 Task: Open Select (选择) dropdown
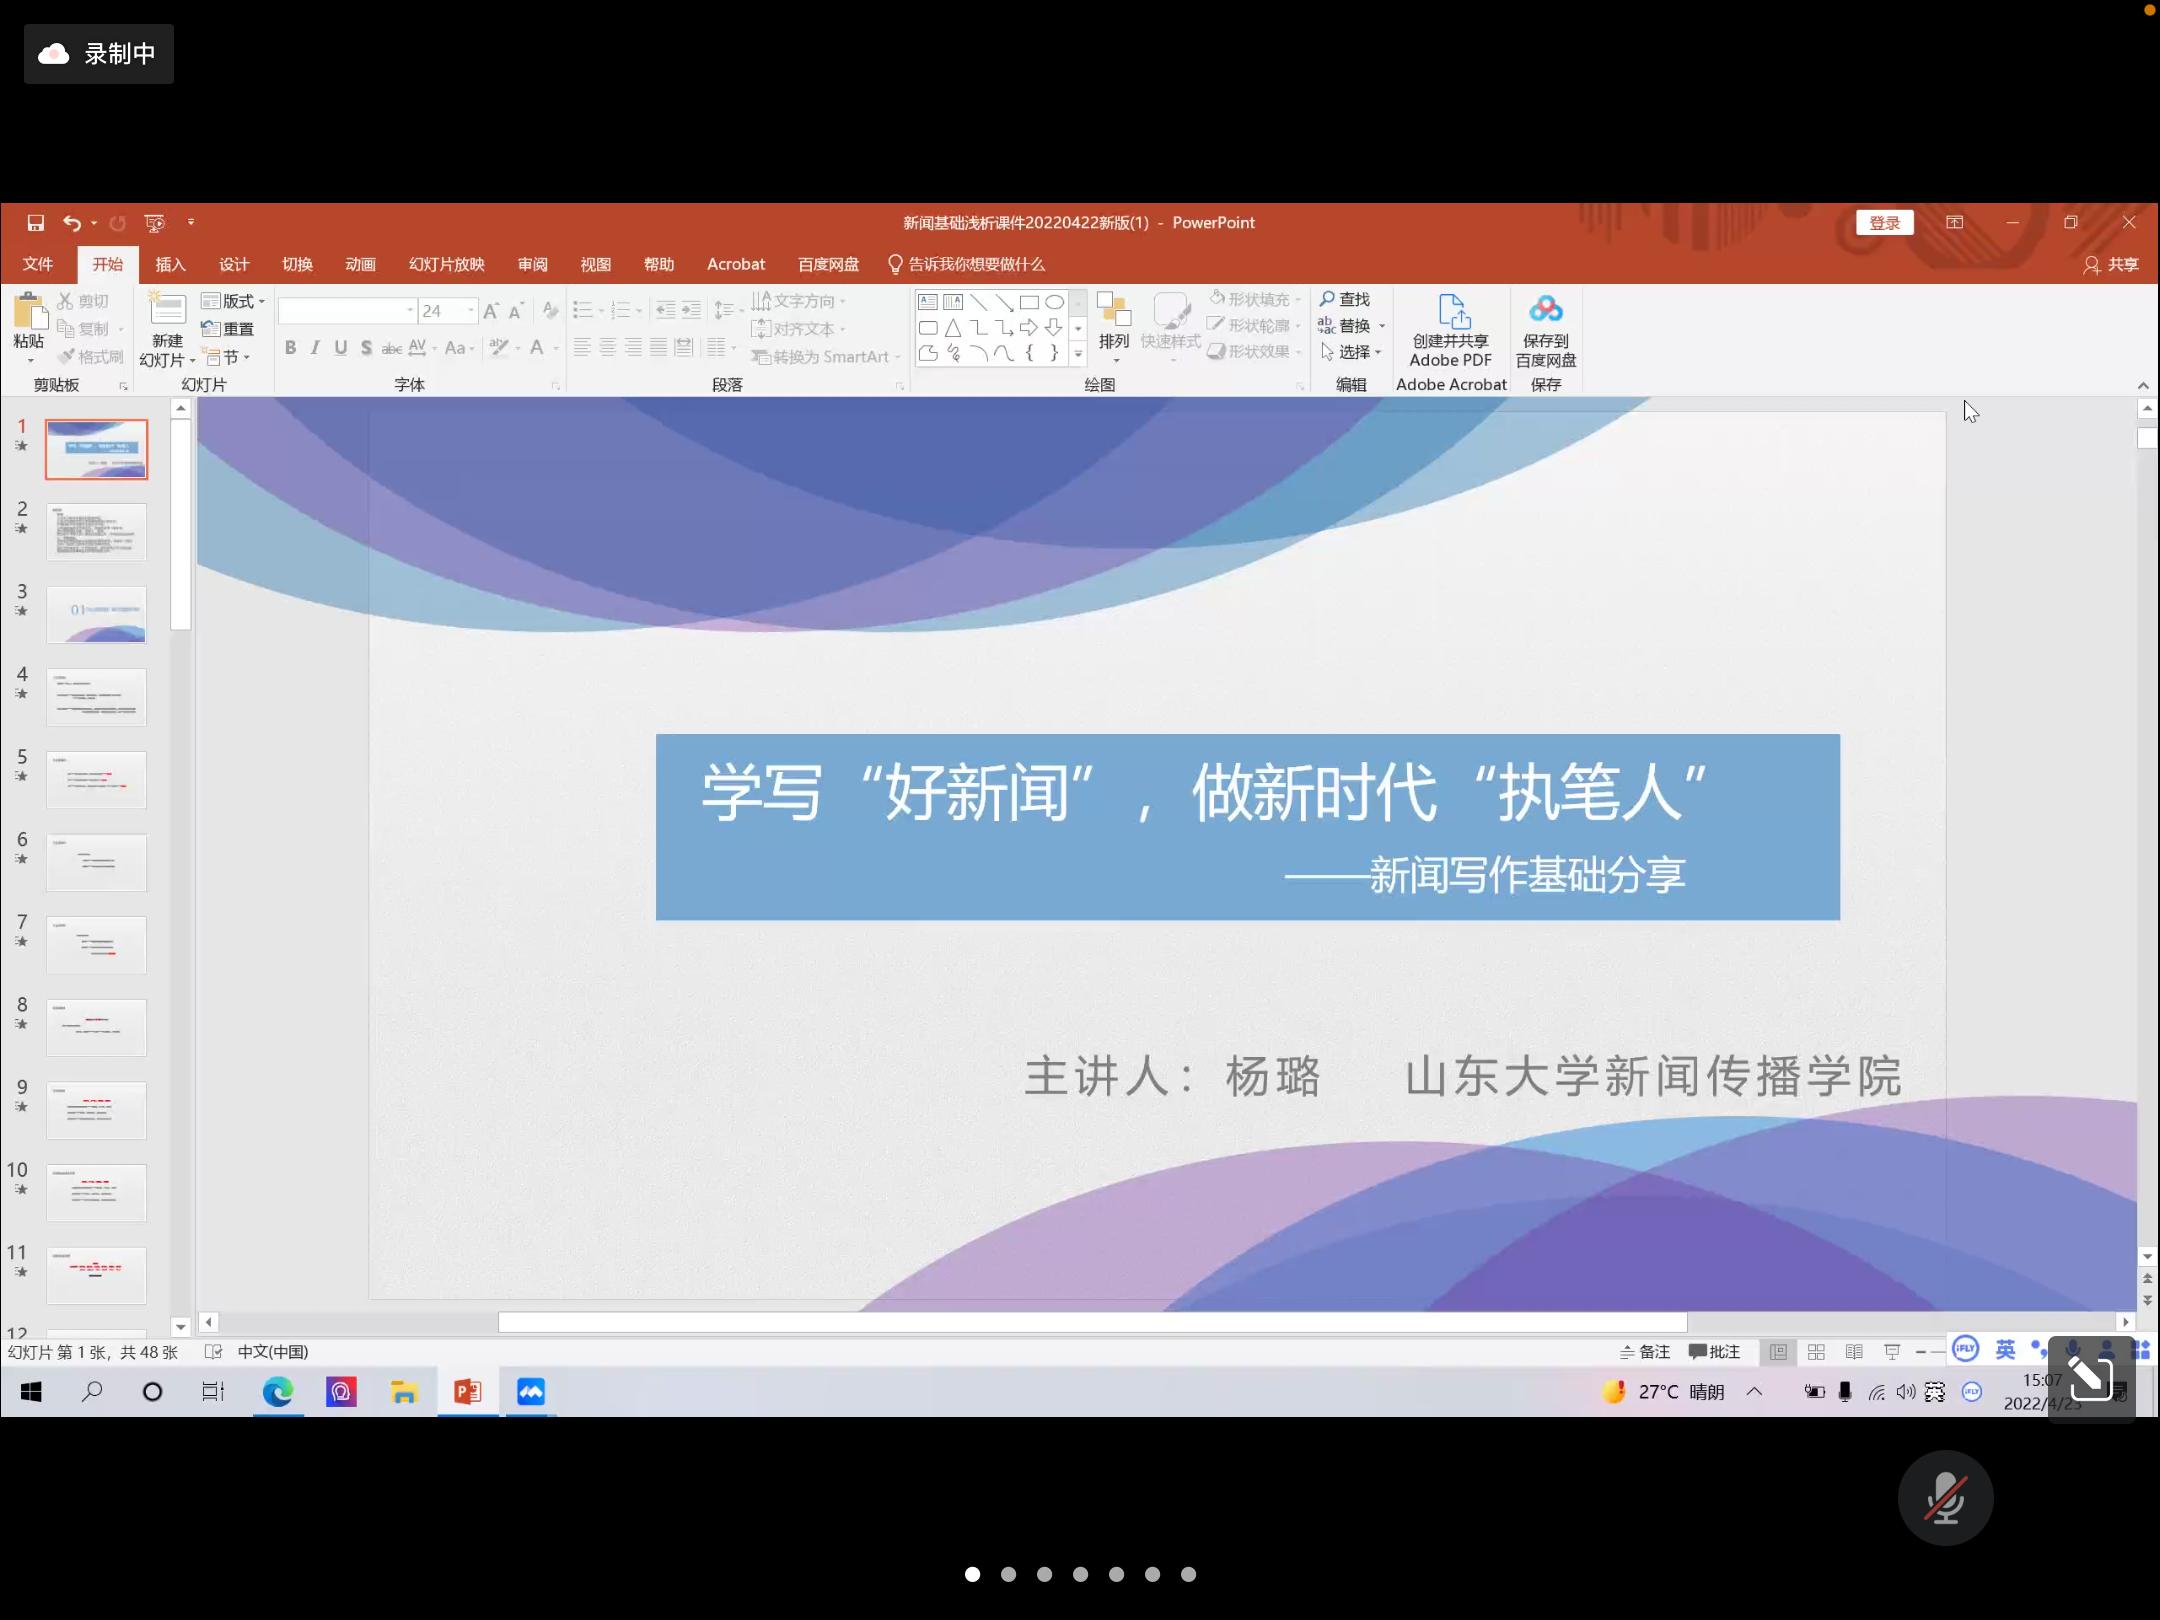pyautogui.click(x=1351, y=352)
